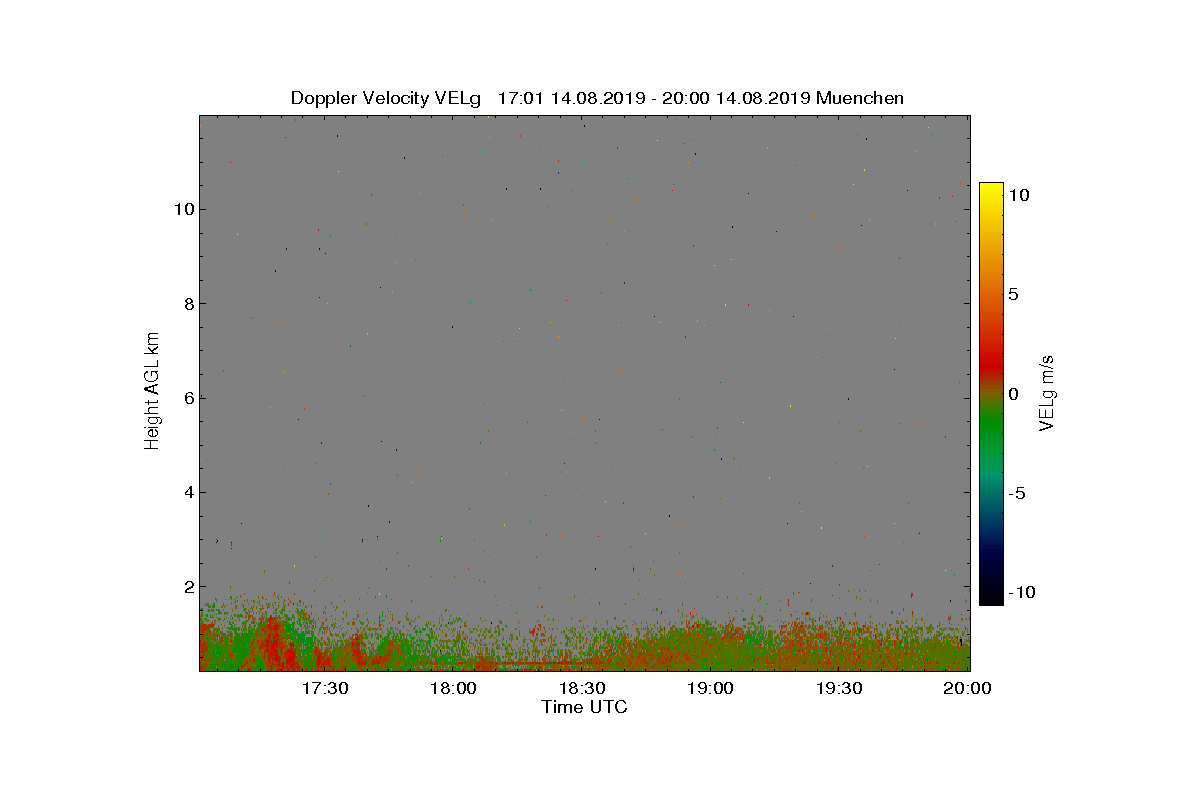Screen dimensions: 1200x800
Task: Click the 18:00 time tick label
Action: [x=453, y=689]
